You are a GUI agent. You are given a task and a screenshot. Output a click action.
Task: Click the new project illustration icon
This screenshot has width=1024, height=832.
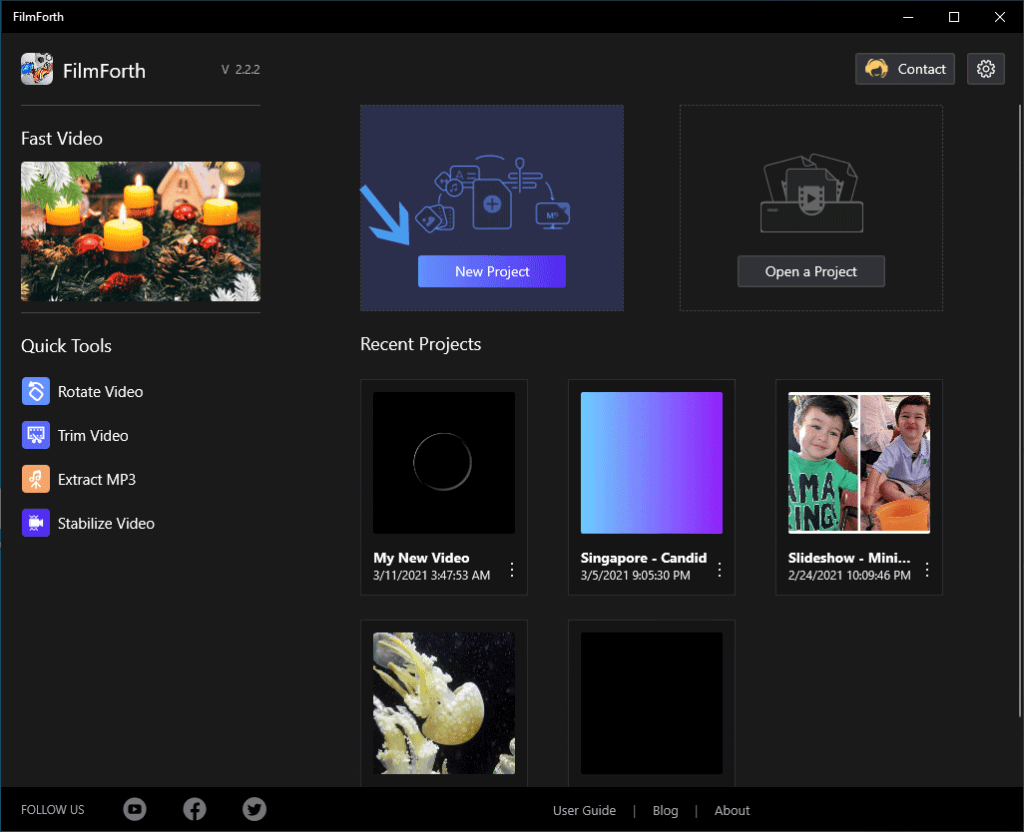492,194
